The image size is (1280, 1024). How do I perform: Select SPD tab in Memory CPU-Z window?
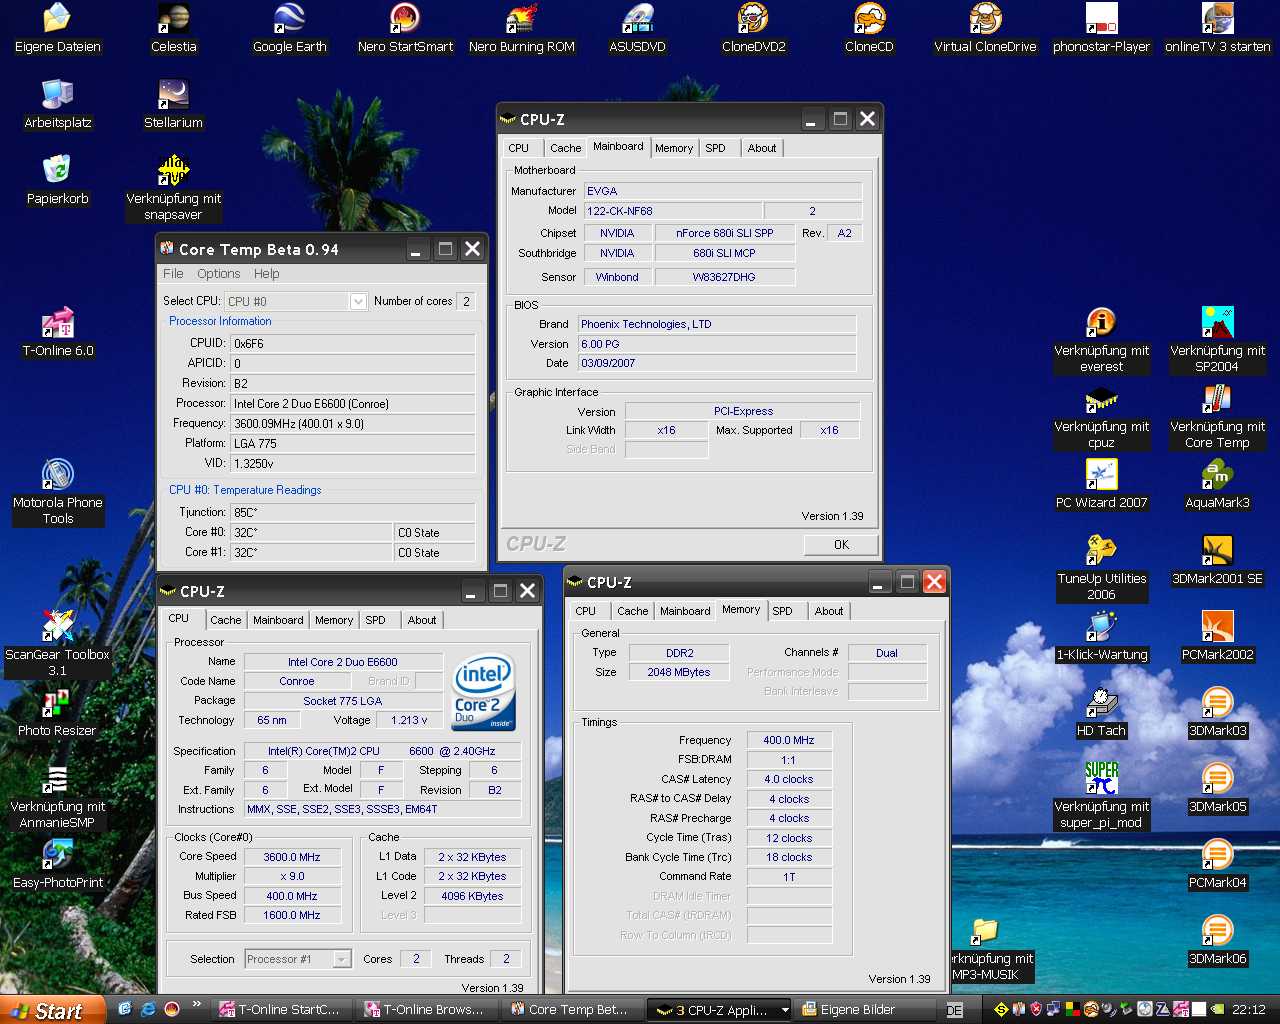point(782,611)
